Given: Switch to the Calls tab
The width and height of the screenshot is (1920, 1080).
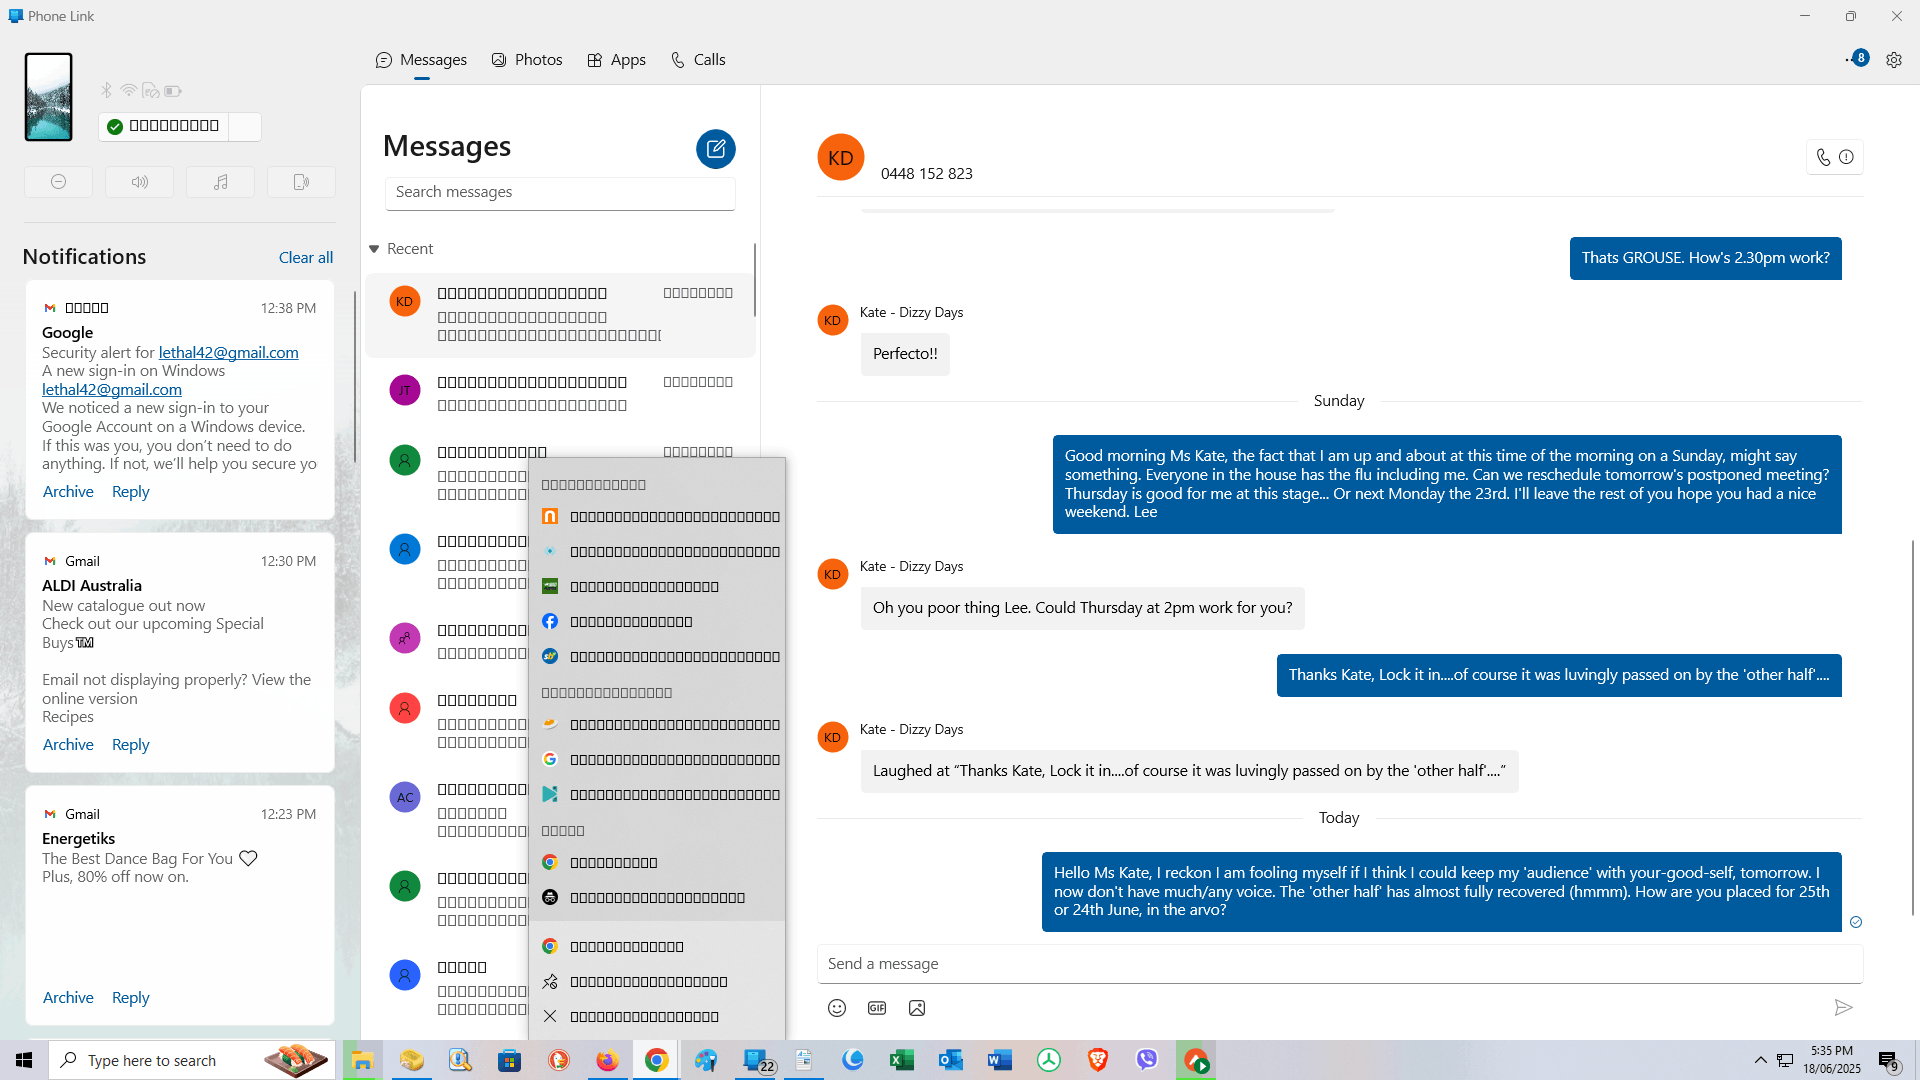Looking at the screenshot, I should (698, 60).
